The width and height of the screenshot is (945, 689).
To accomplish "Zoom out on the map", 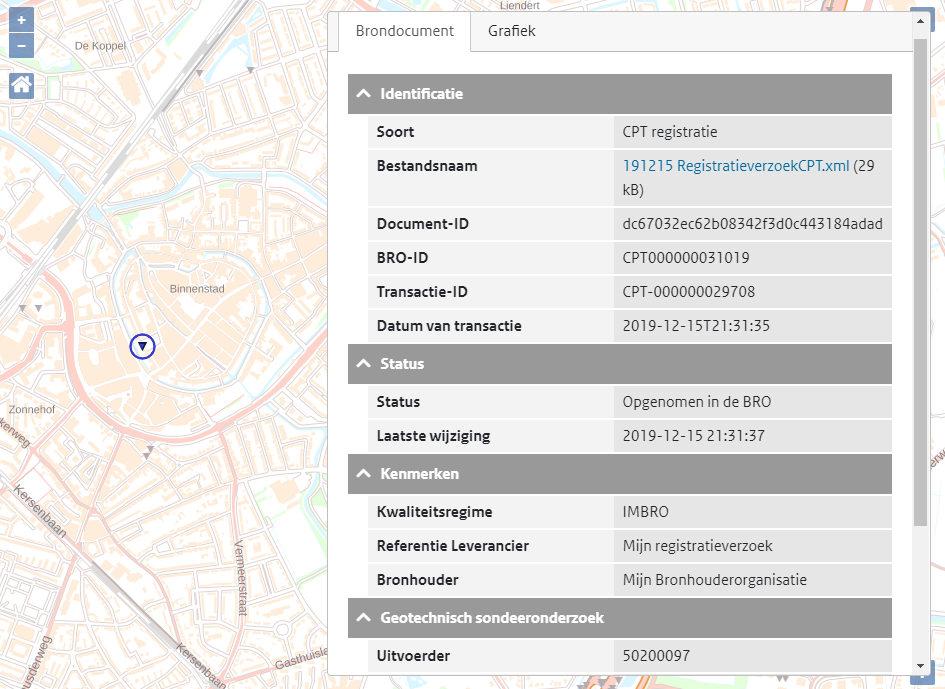I will point(21,44).
